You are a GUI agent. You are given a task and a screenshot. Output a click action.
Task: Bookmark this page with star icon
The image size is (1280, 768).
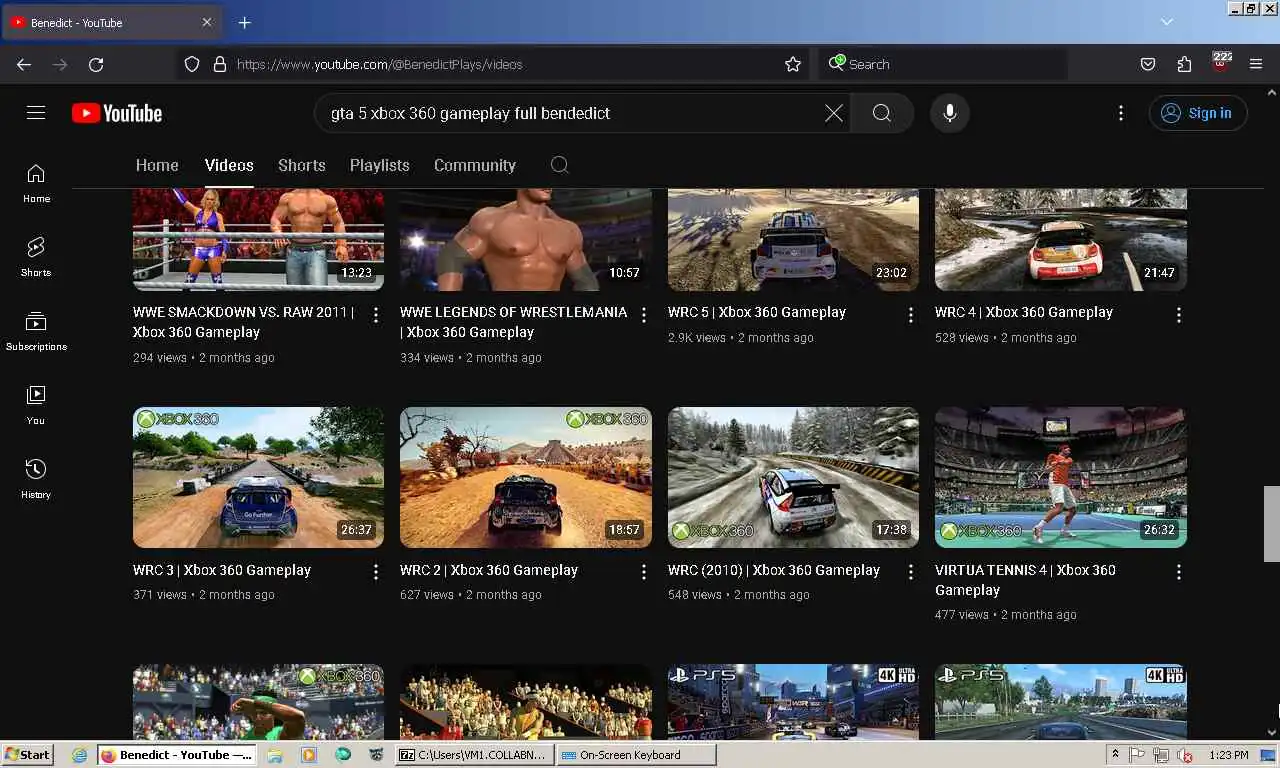[x=793, y=64]
